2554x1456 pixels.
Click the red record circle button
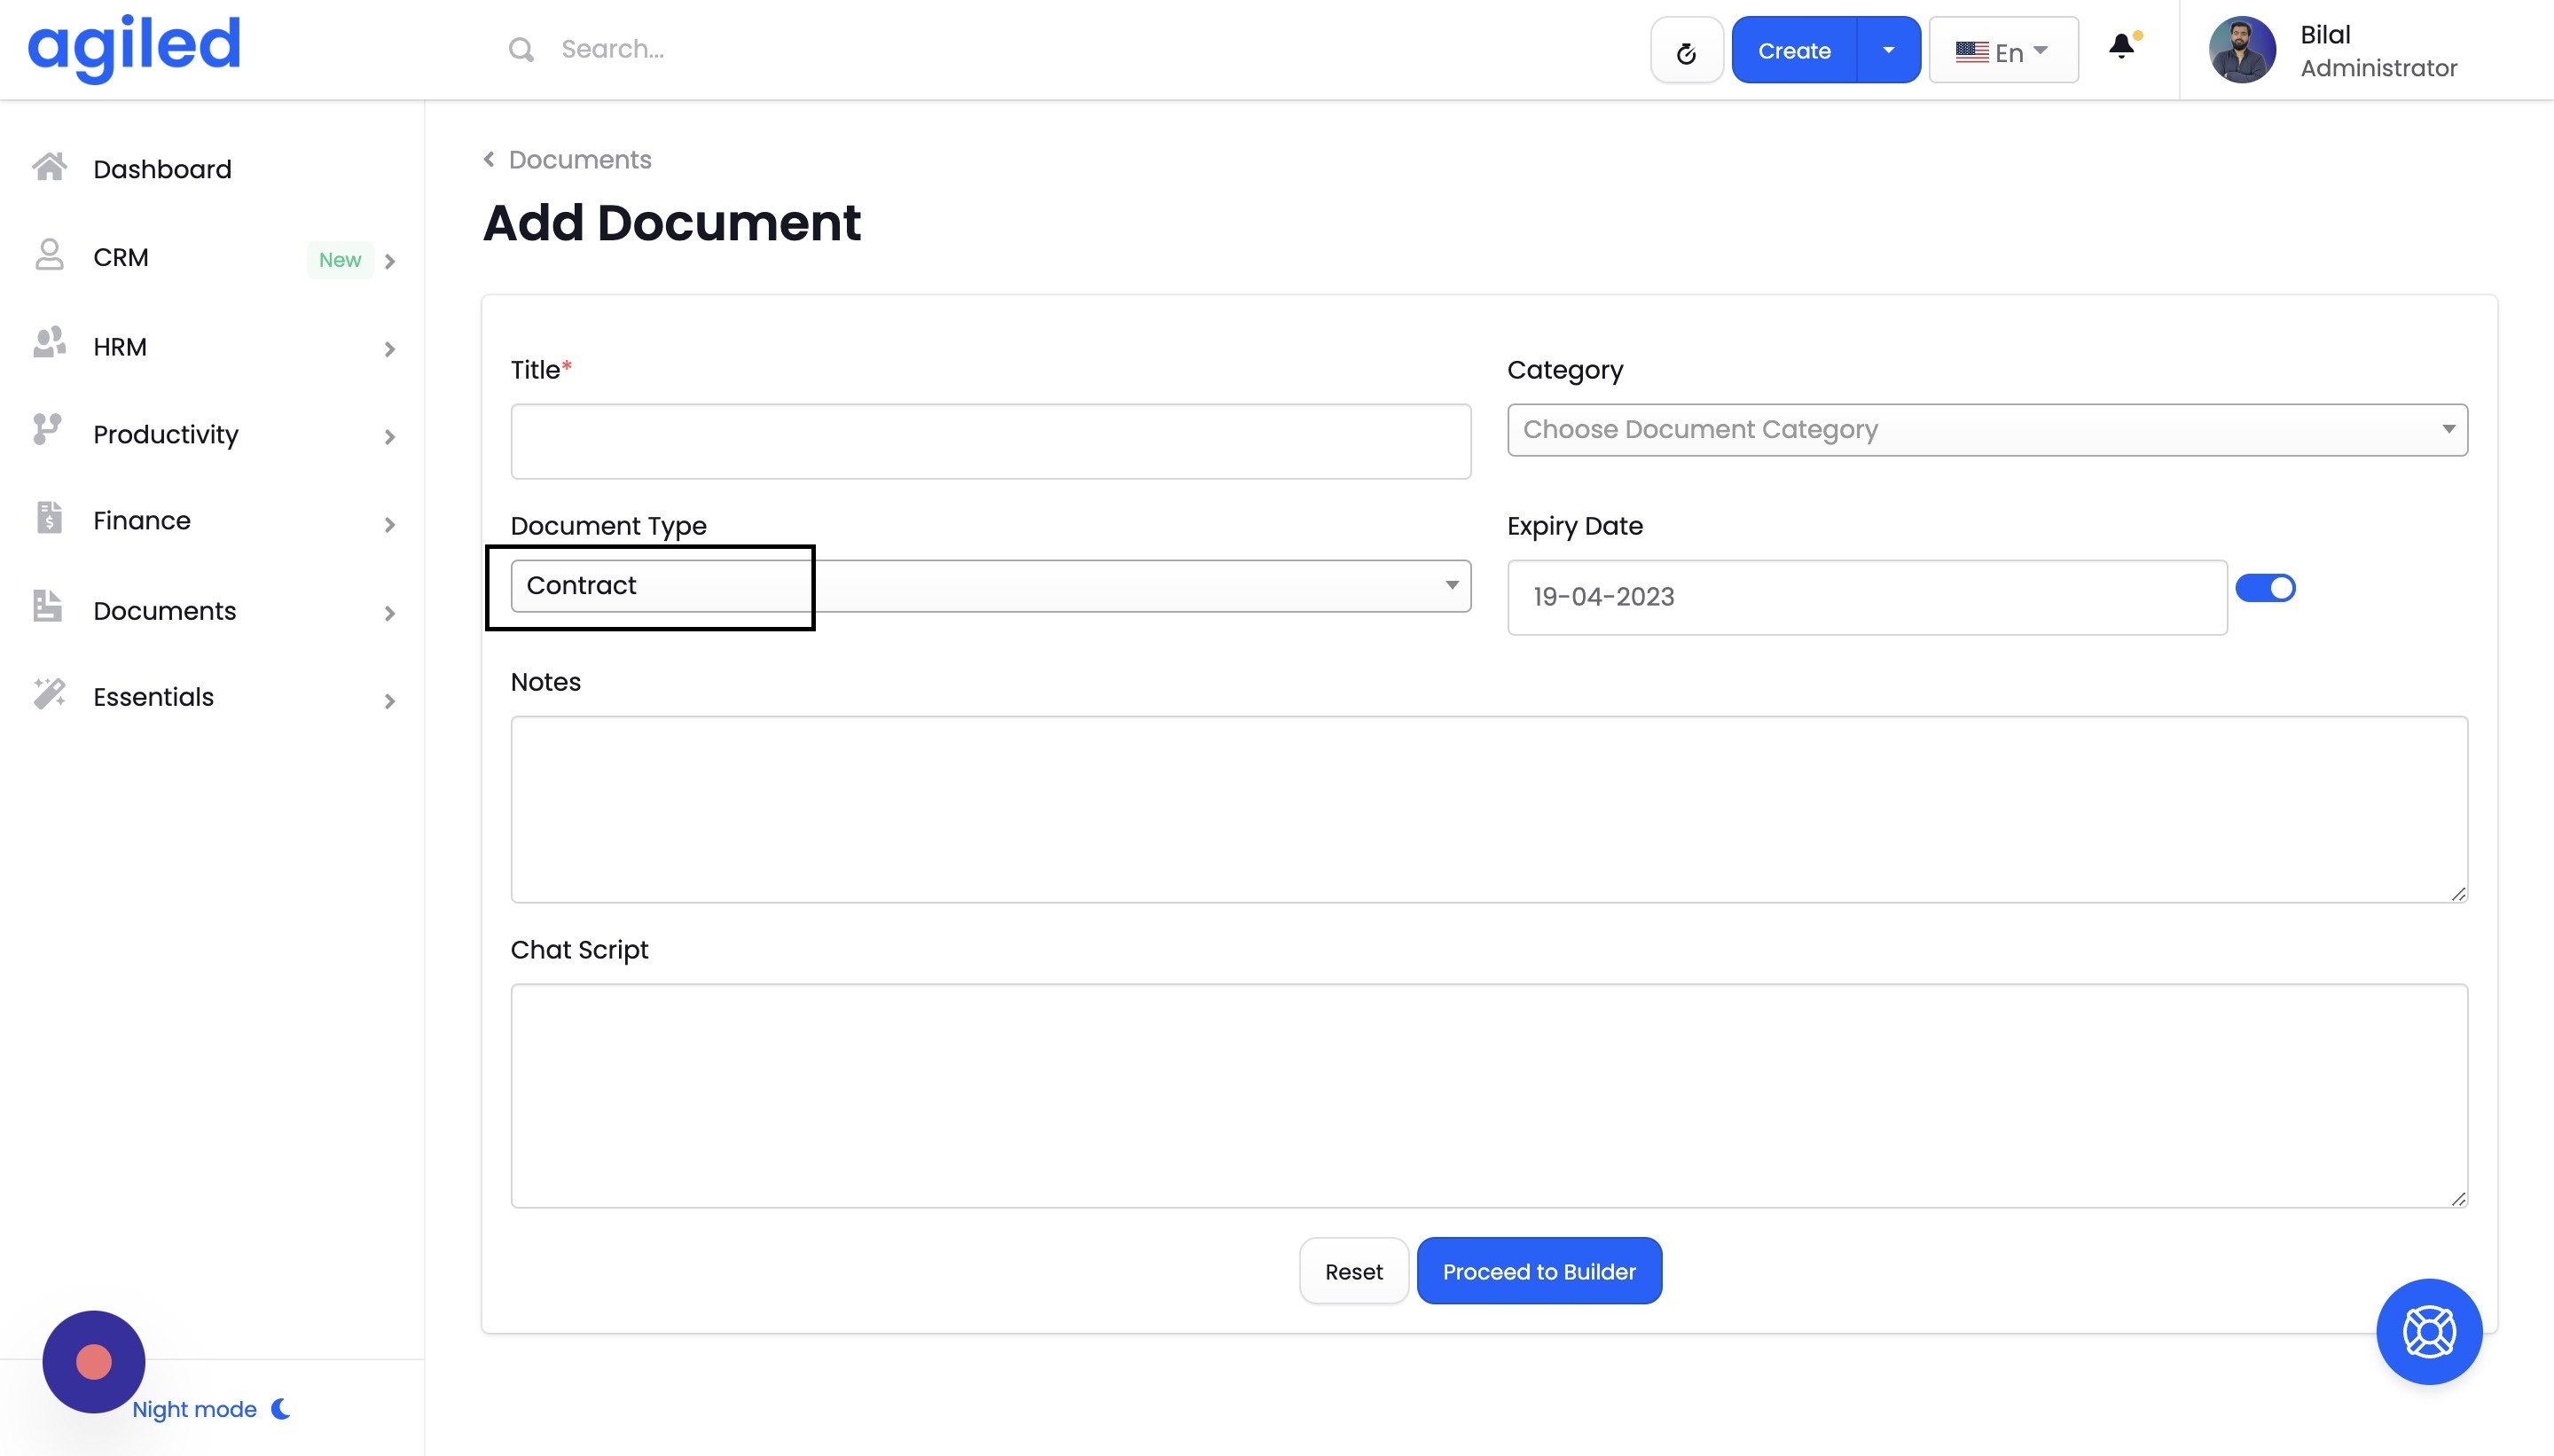pyautogui.click(x=94, y=1361)
